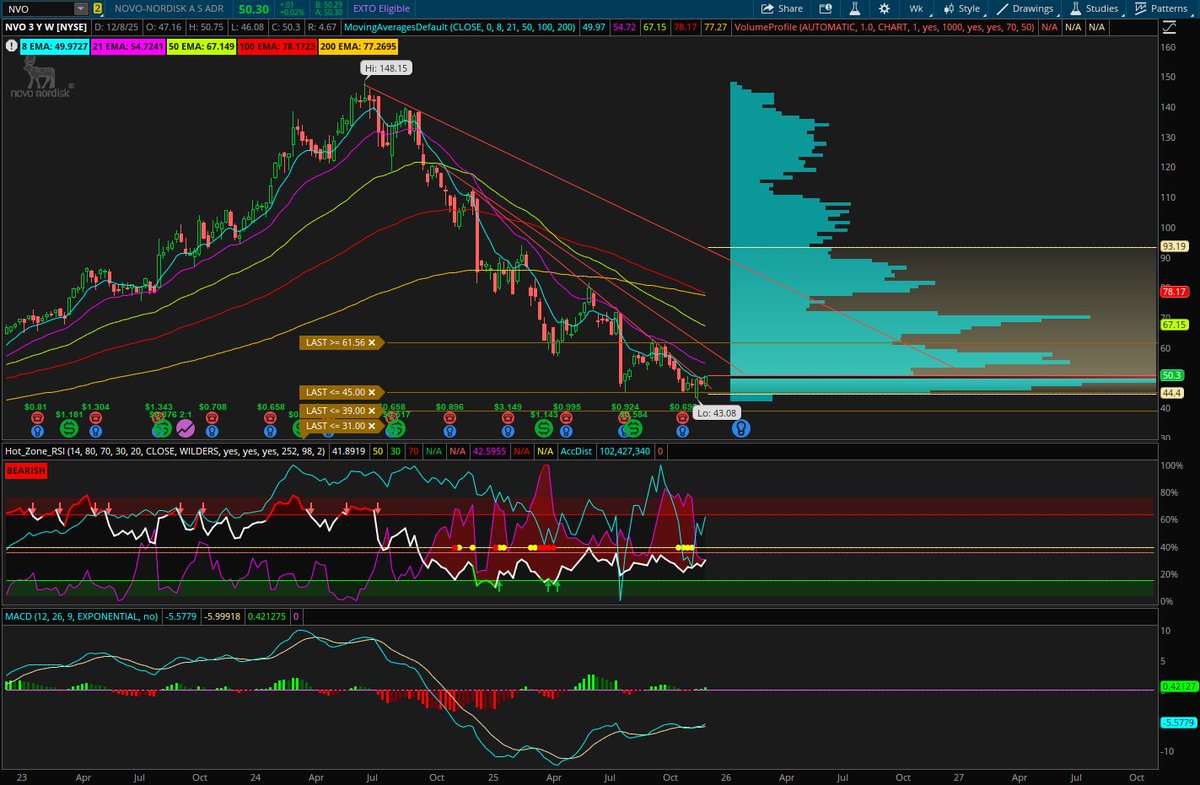
Task: Click the 93.19 price axis label
Action: [1173, 246]
